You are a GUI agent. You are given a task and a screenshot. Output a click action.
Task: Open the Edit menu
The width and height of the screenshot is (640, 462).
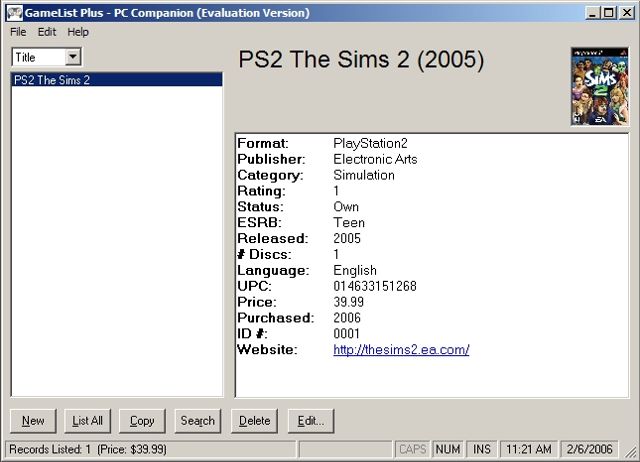coord(47,32)
